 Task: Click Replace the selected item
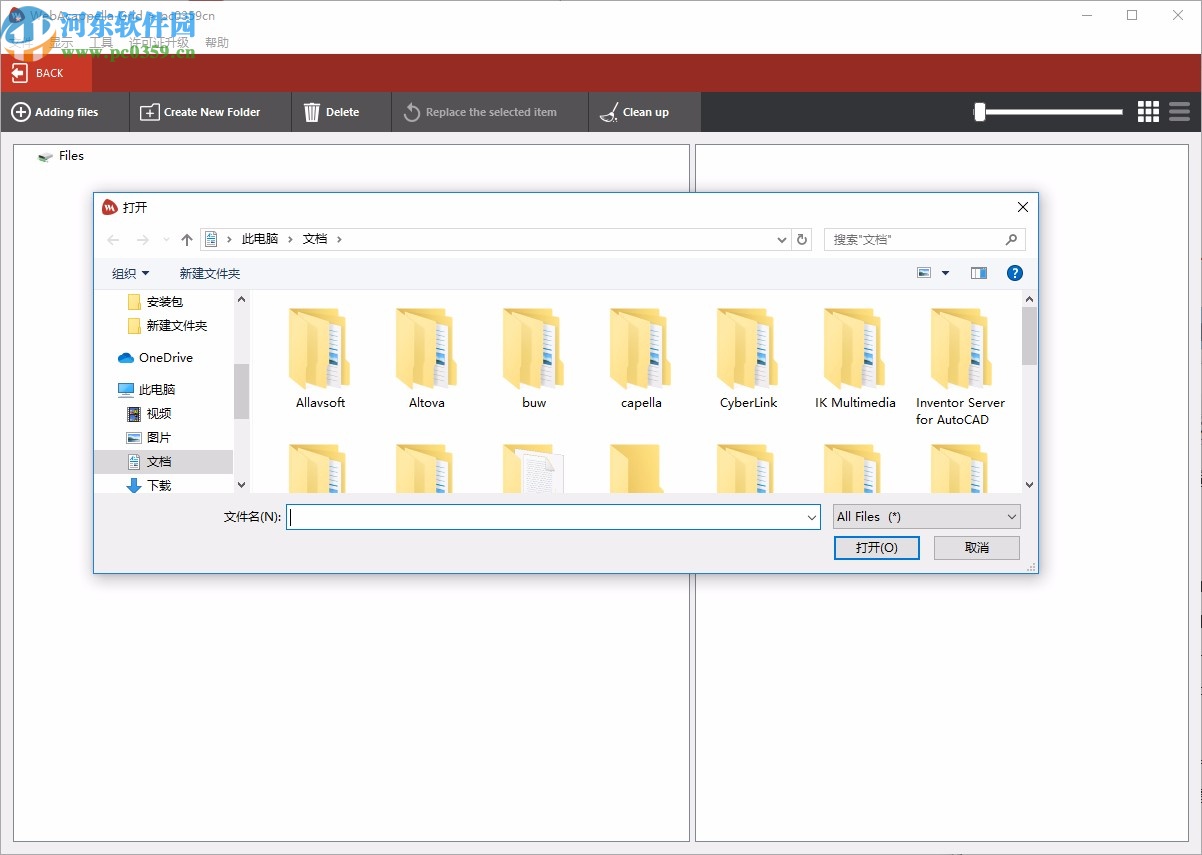tap(490, 112)
